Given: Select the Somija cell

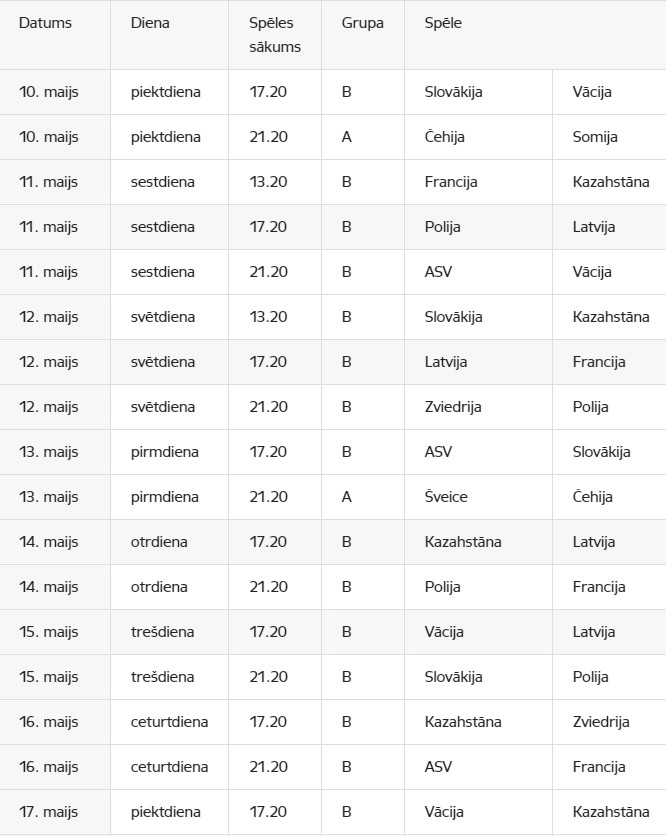Looking at the screenshot, I should tap(595, 137).
